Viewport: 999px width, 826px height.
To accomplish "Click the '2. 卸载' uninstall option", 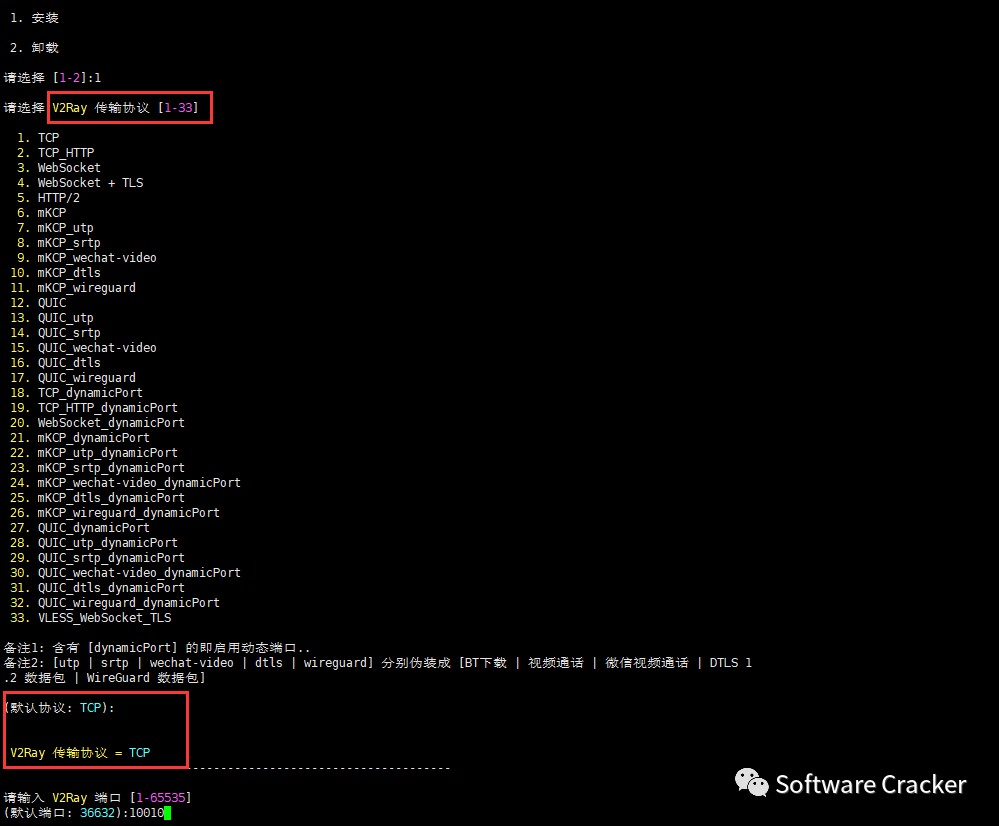I will pos(34,48).
